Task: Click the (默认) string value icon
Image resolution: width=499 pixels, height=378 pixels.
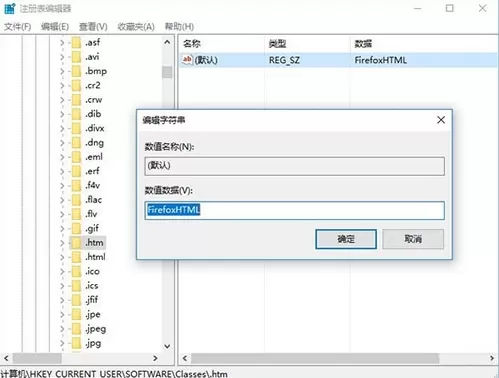Action: point(187,60)
